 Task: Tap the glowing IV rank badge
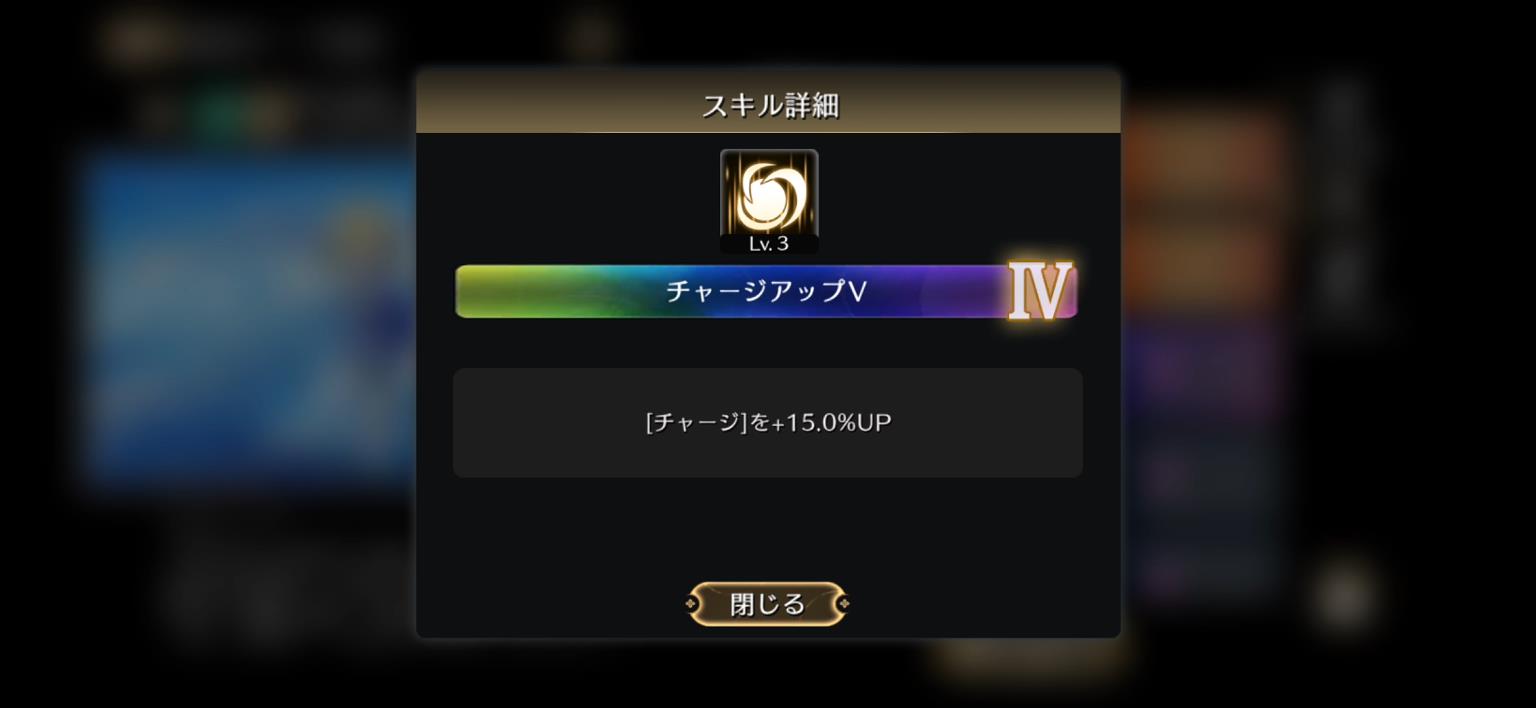(x=1040, y=291)
